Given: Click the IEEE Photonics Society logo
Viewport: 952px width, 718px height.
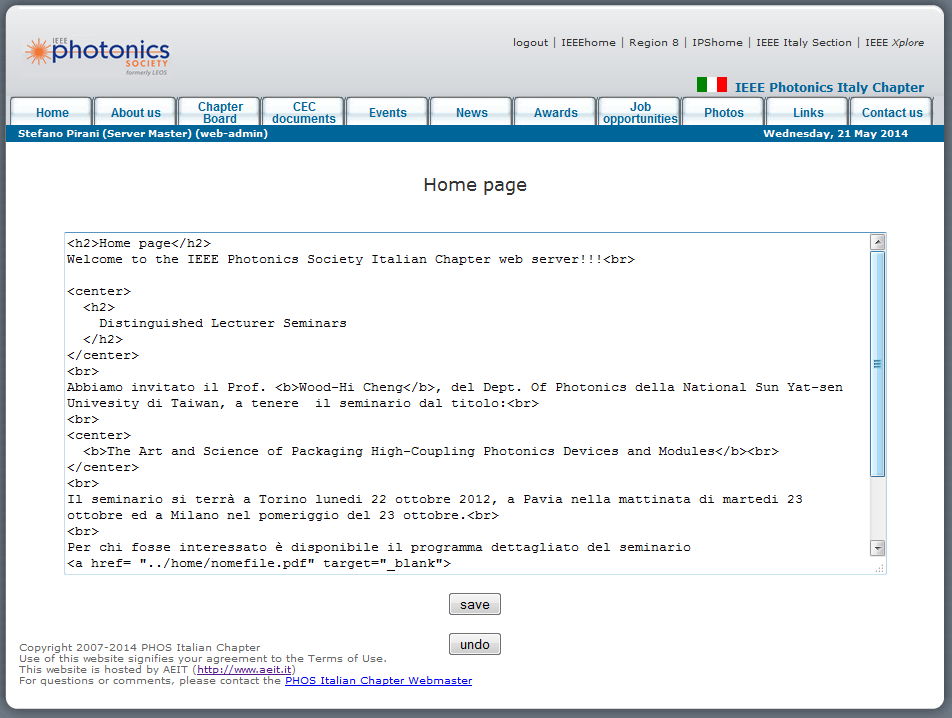Looking at the screenshot, I should [x=97, y=56].
